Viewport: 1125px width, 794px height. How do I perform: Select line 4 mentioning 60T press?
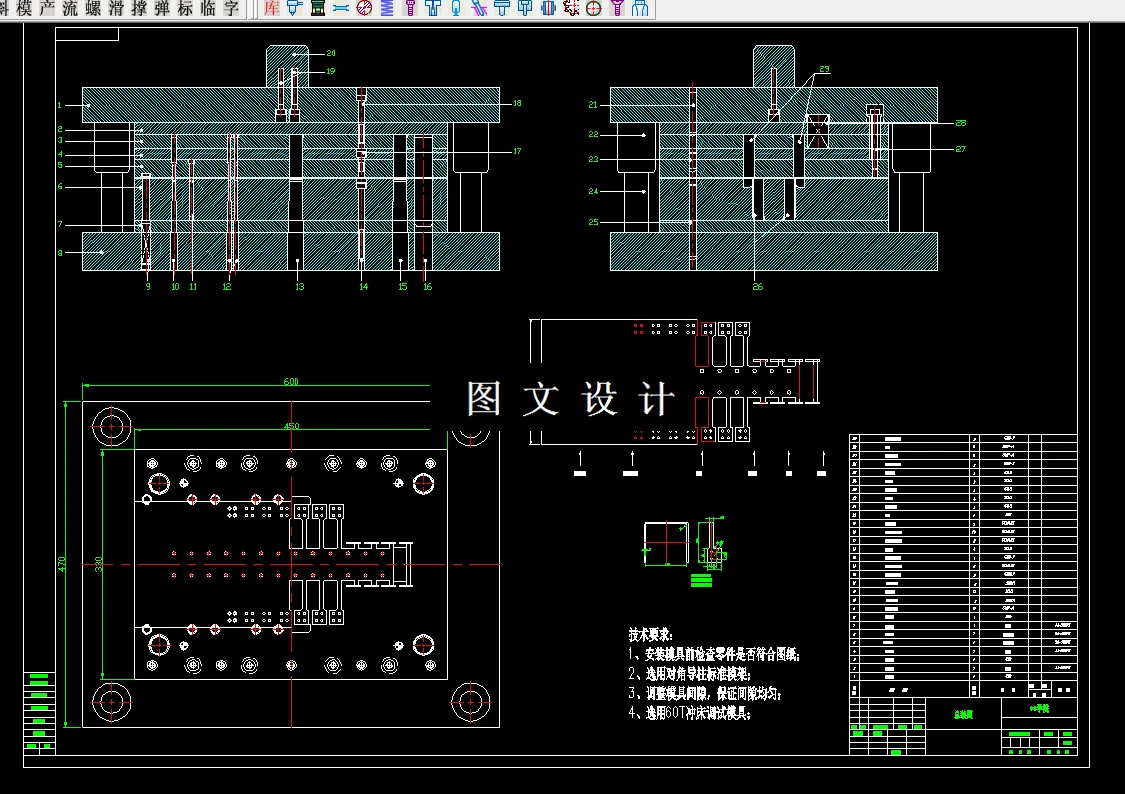tap(689, 713)
